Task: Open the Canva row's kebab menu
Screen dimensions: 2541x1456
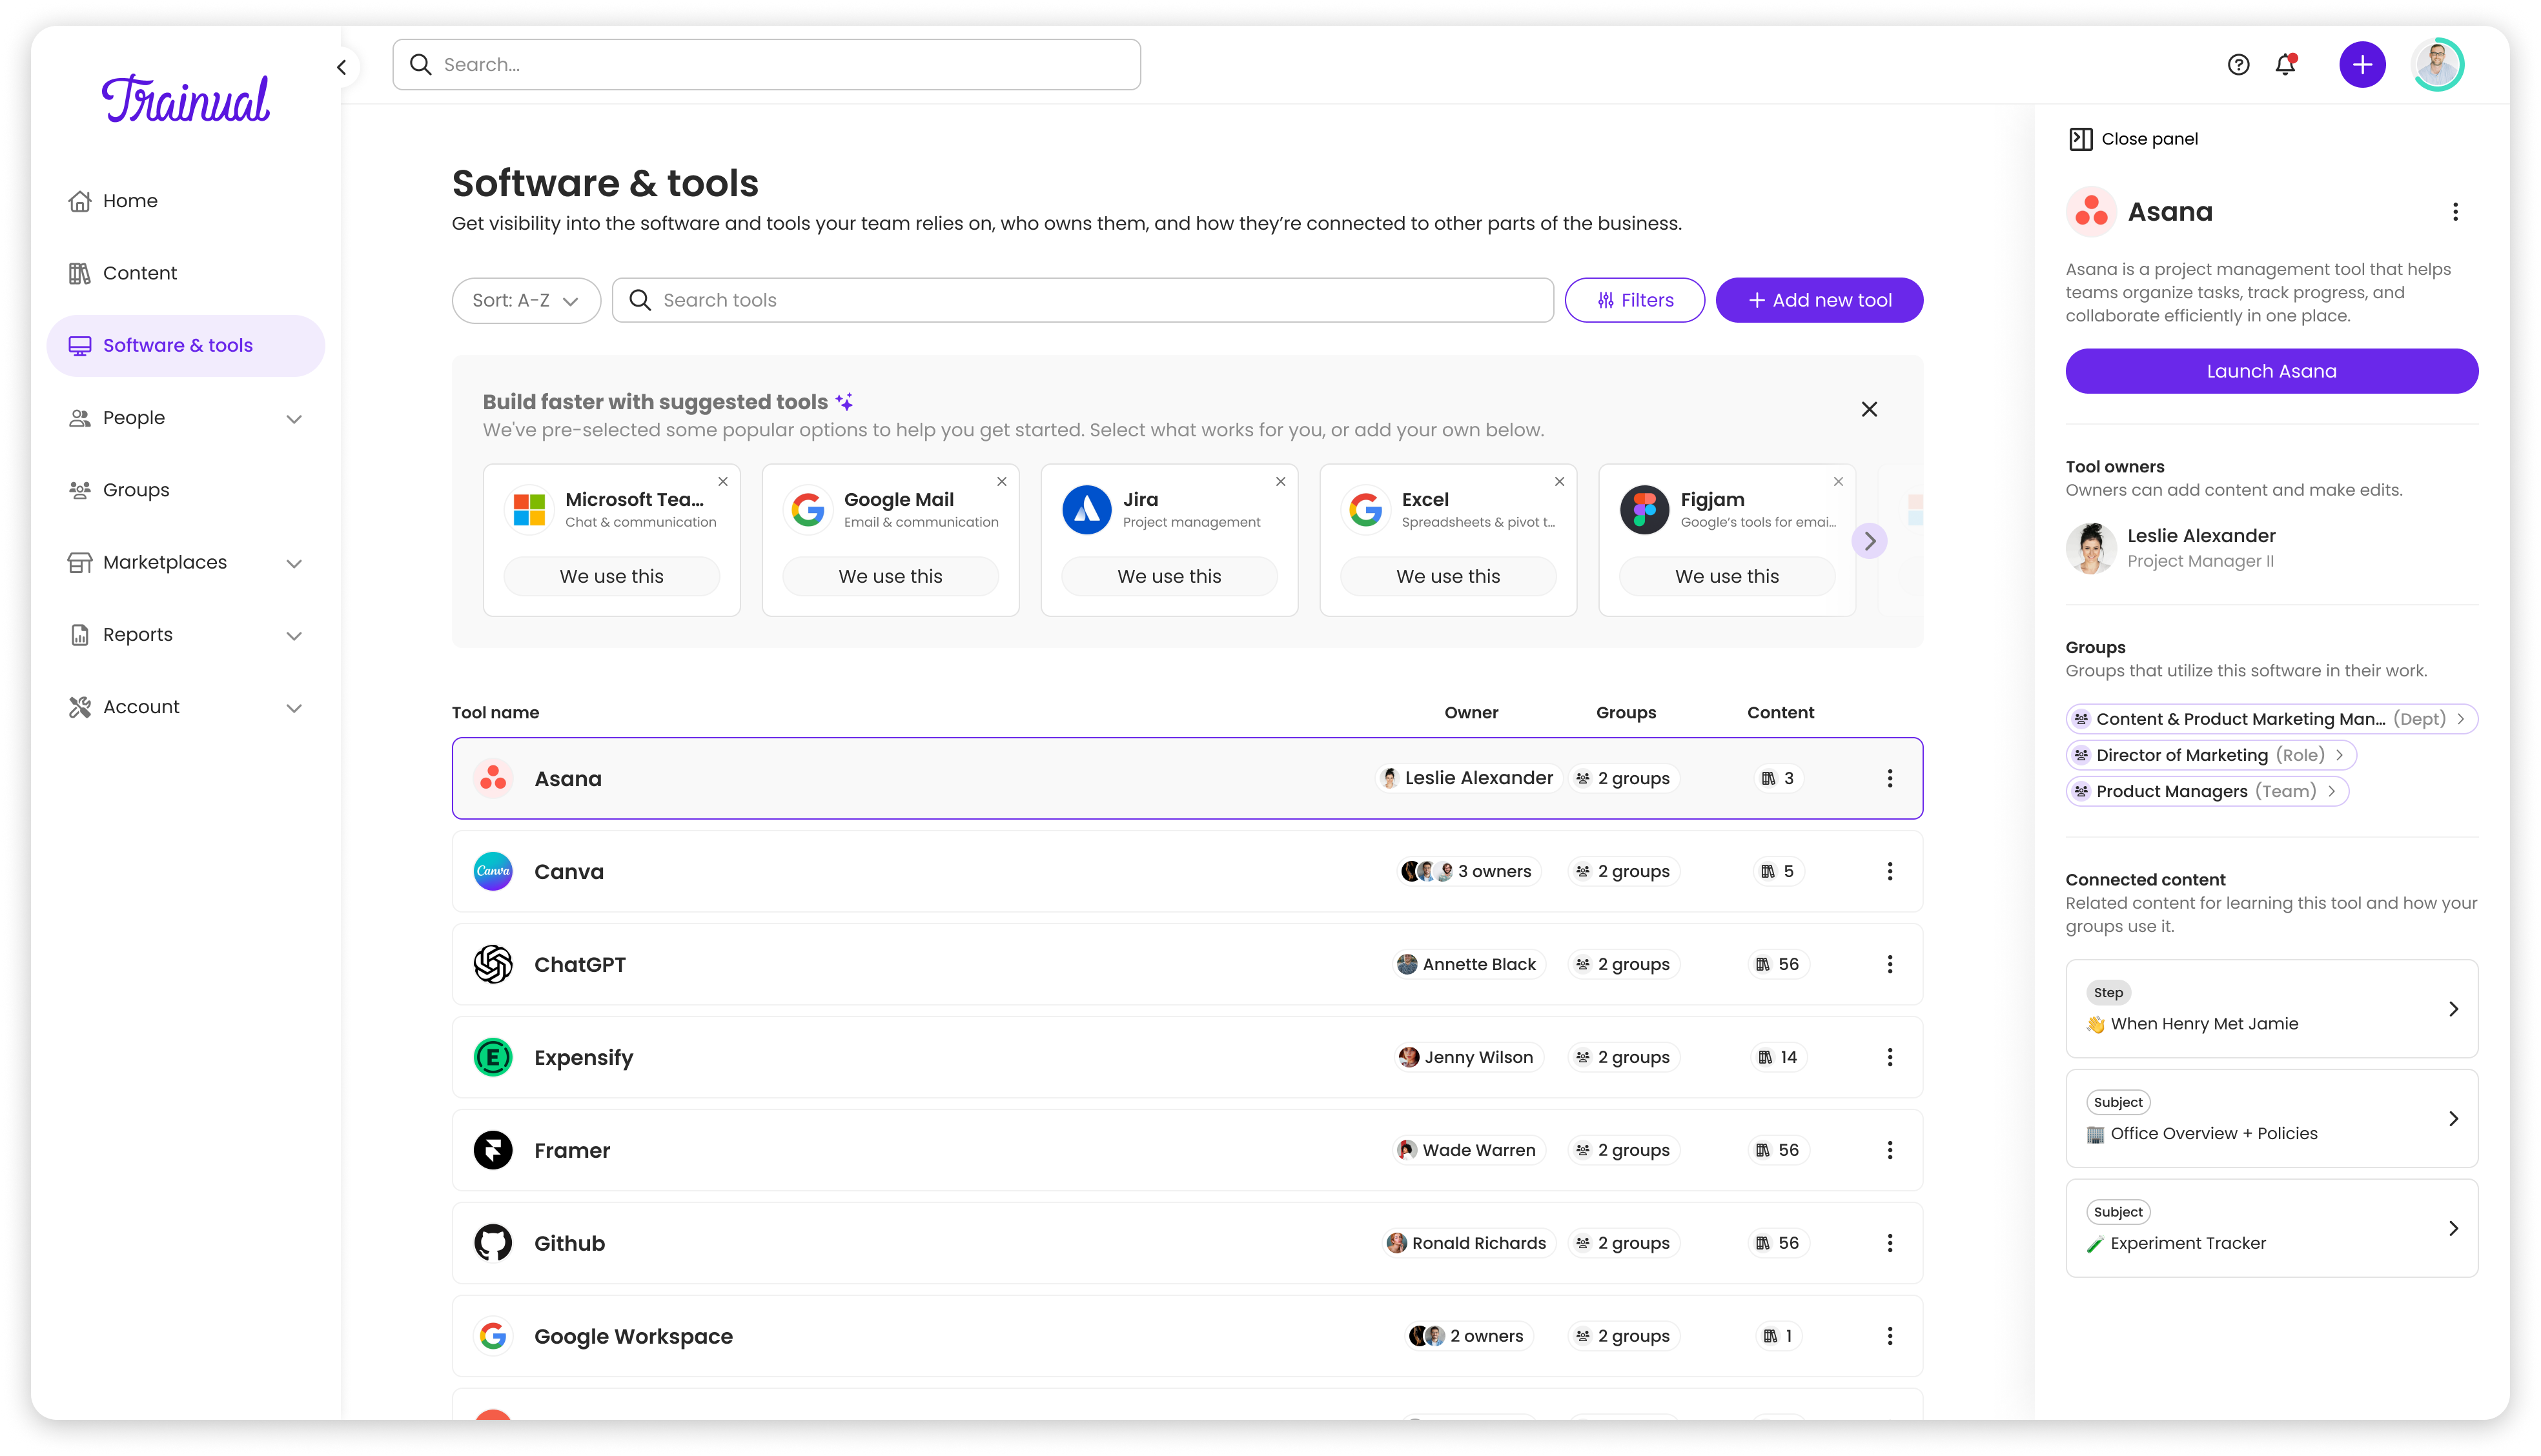Action: (1889, 871)
